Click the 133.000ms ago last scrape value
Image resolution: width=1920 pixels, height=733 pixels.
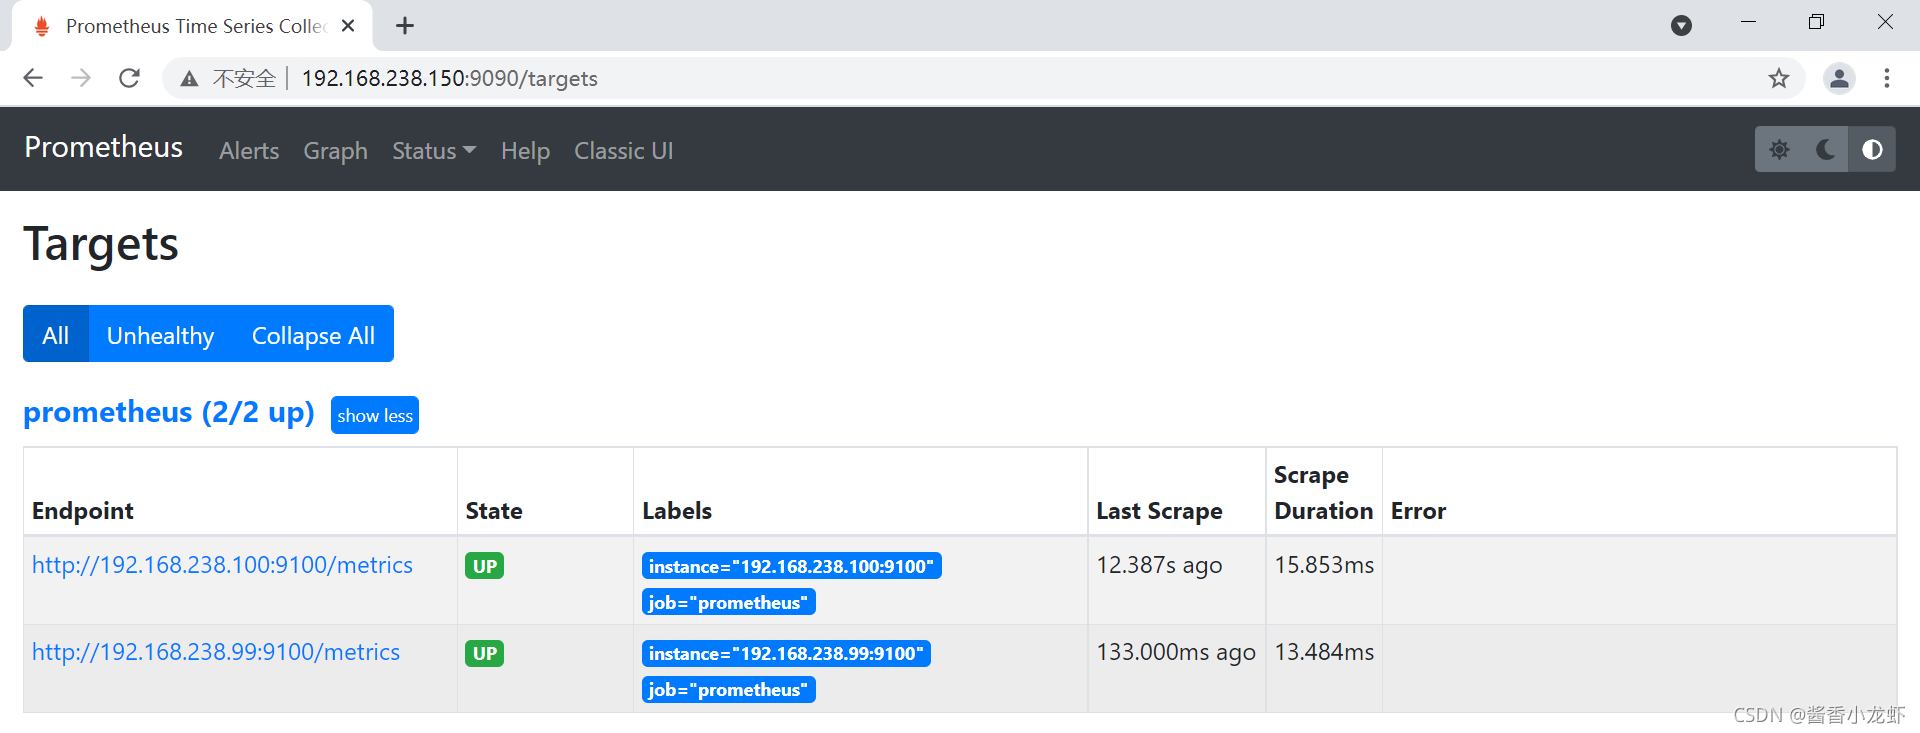pyautogui.click(x=1176, y=652)
